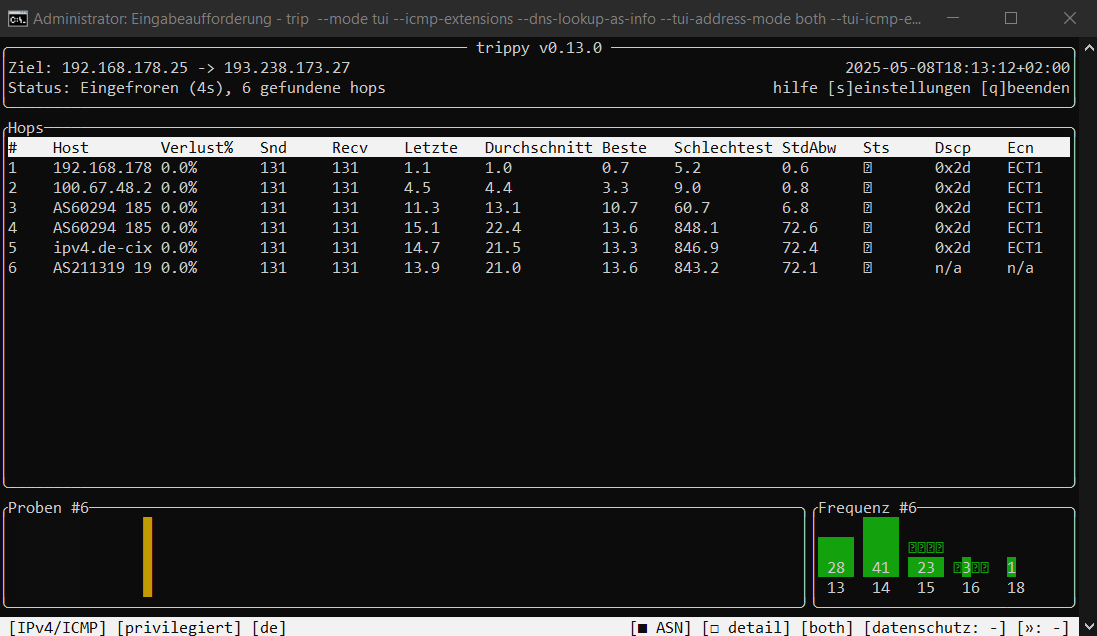Close the command prompt window

point(1070,18)
